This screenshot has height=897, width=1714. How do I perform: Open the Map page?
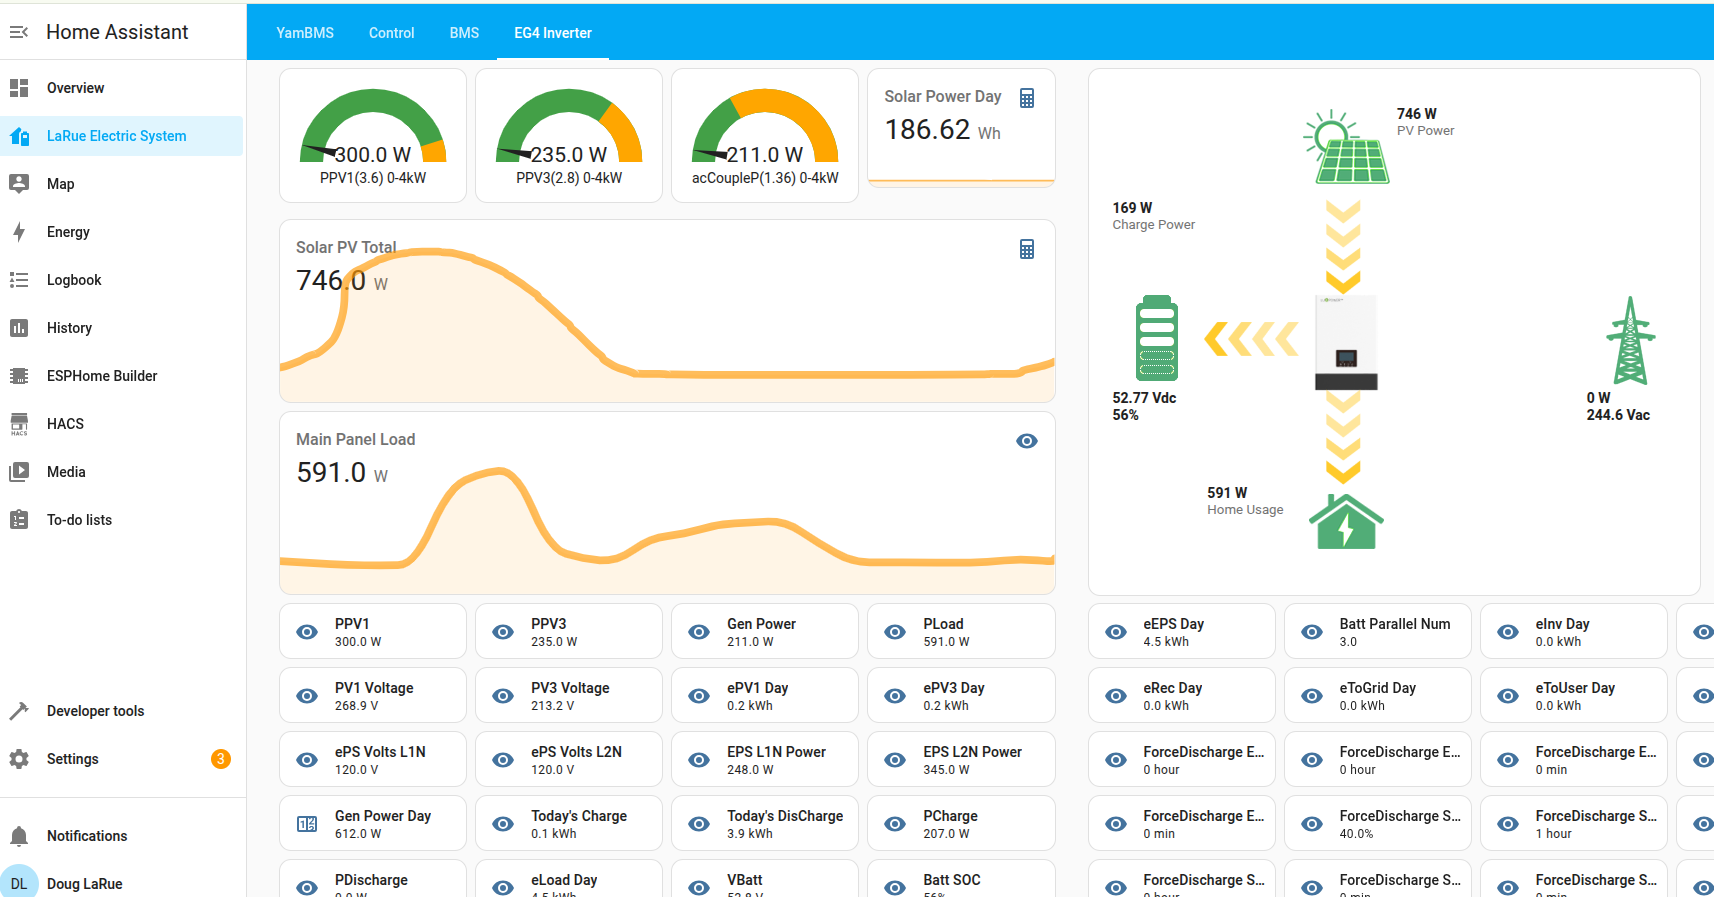(x=122, y=184)
